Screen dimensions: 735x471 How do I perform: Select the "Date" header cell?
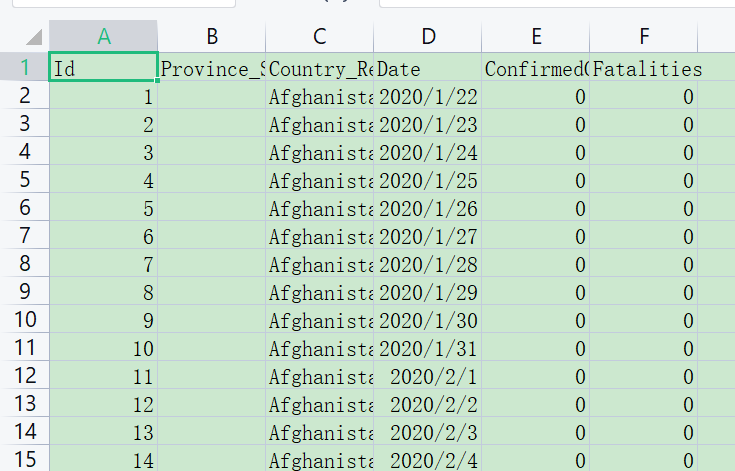(428, 69)
